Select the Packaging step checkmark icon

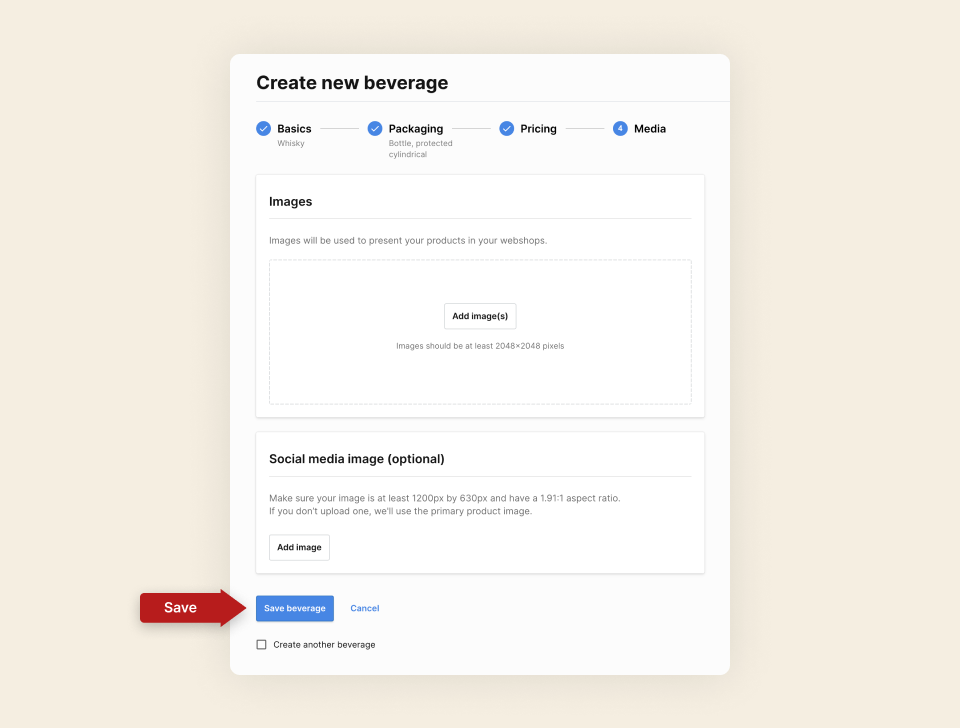(x=375, y=128)
